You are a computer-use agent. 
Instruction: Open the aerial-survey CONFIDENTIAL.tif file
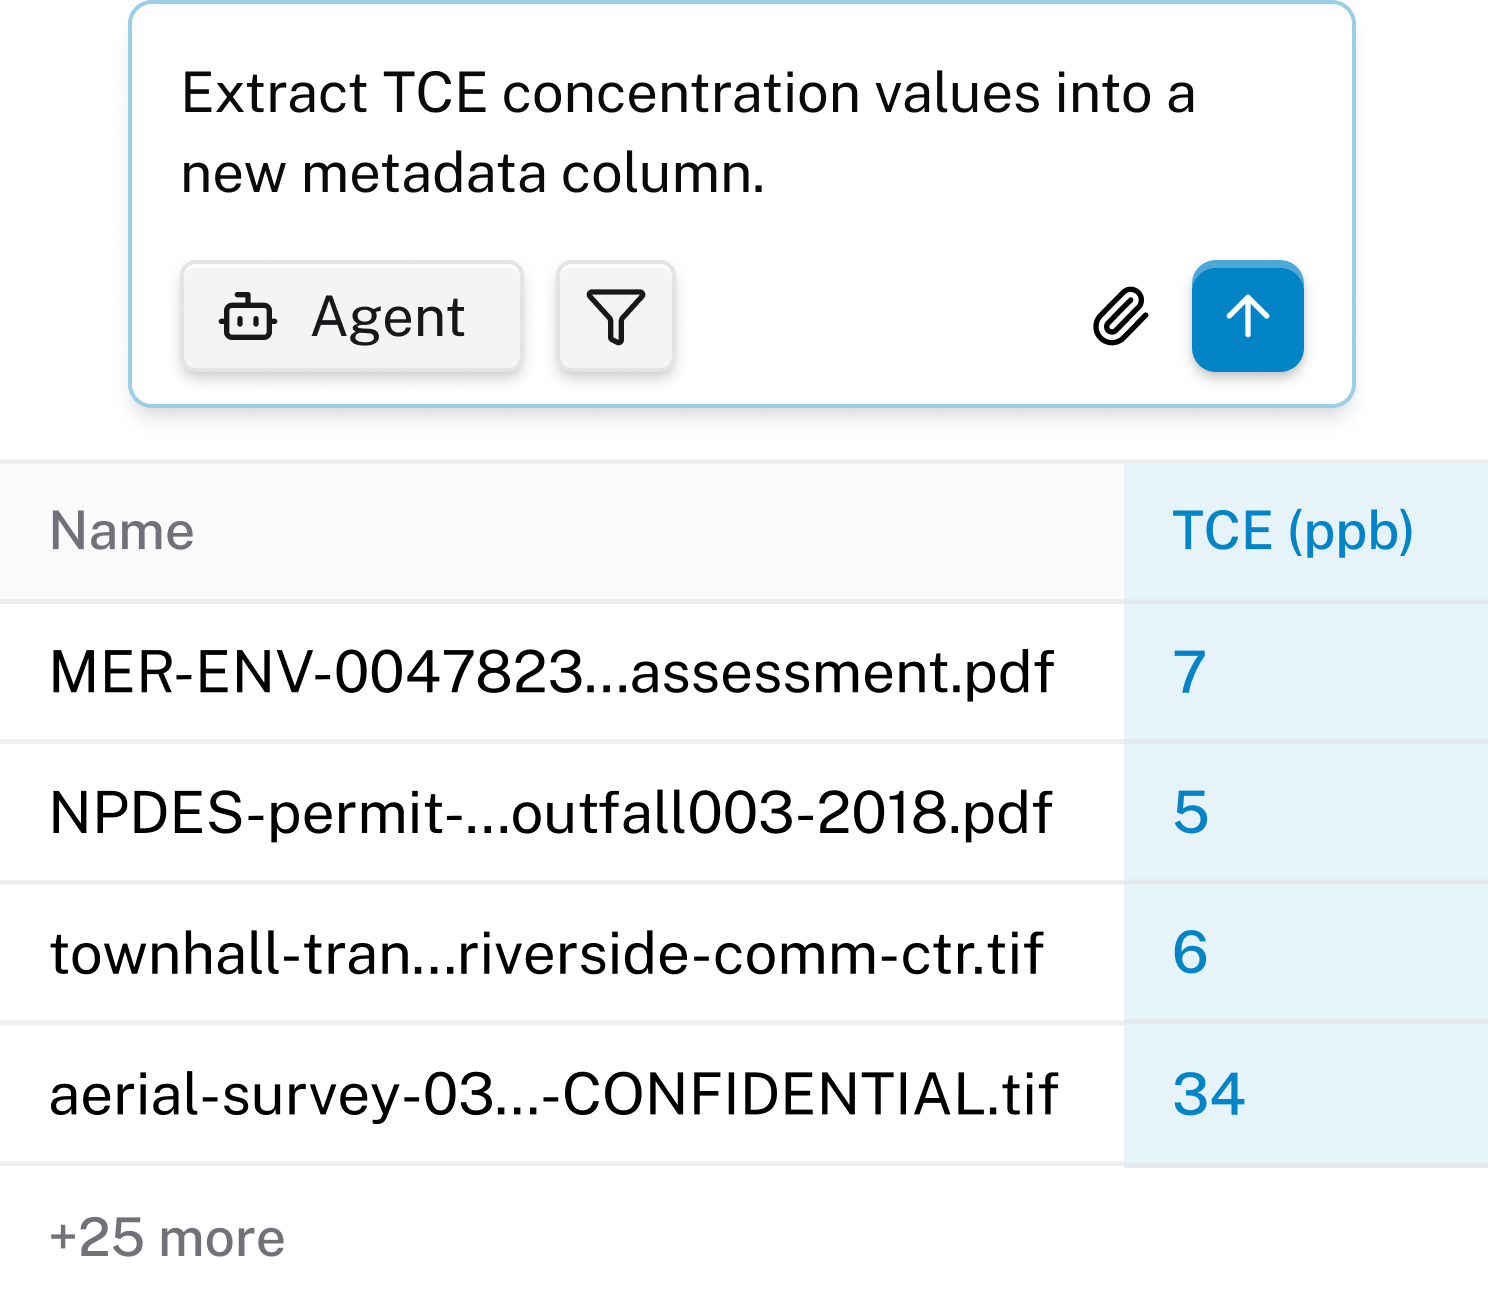coord(554,1094)
